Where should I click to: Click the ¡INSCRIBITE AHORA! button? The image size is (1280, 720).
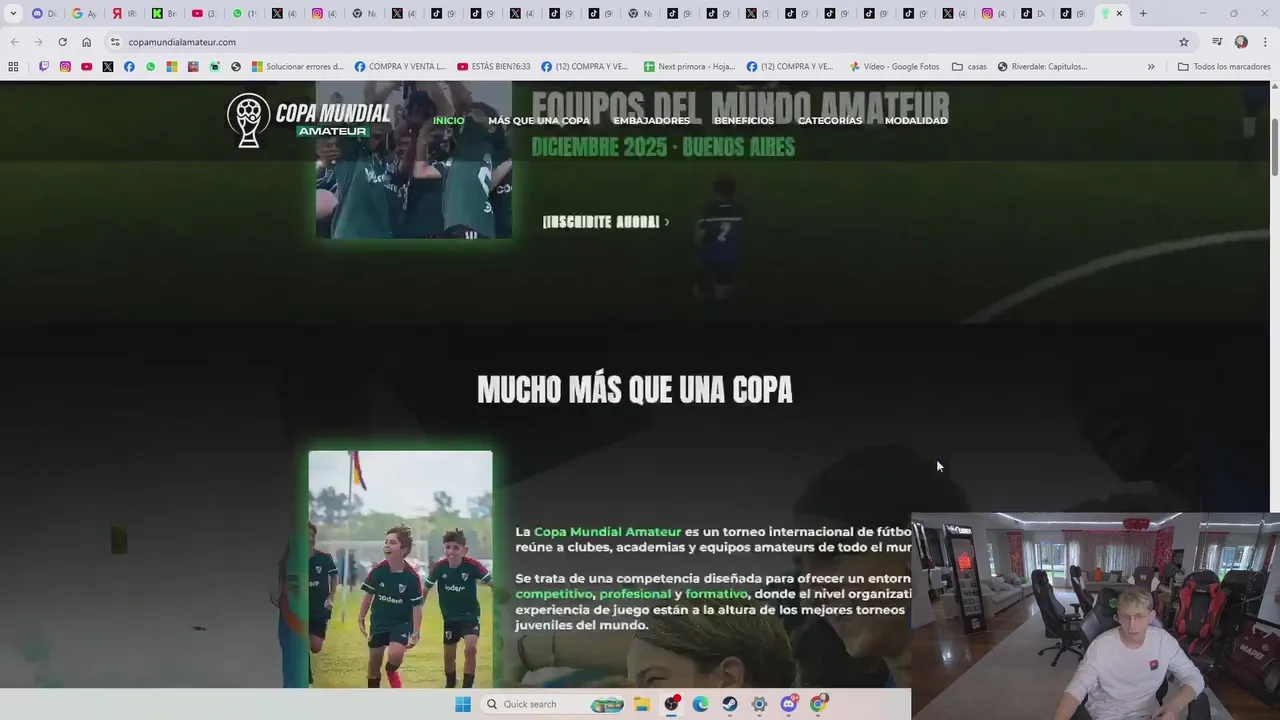click(x=606, y=222)
